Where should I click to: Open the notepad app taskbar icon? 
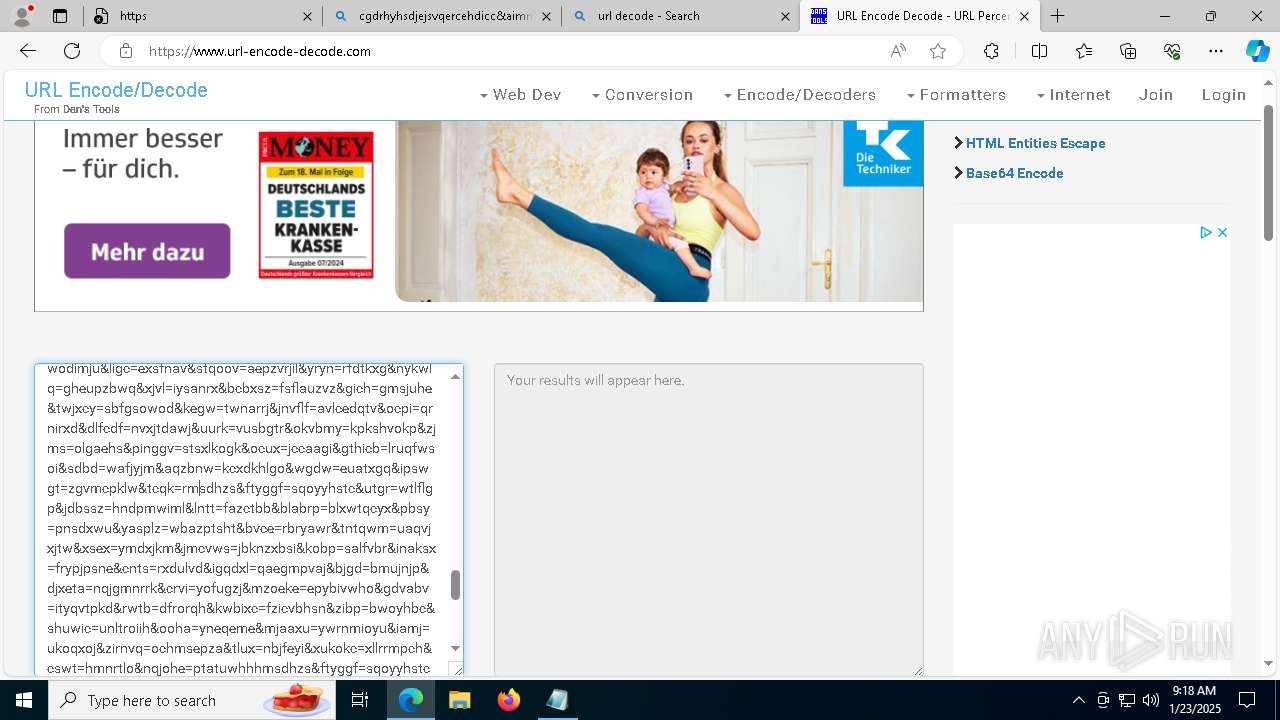coord(557,700)
